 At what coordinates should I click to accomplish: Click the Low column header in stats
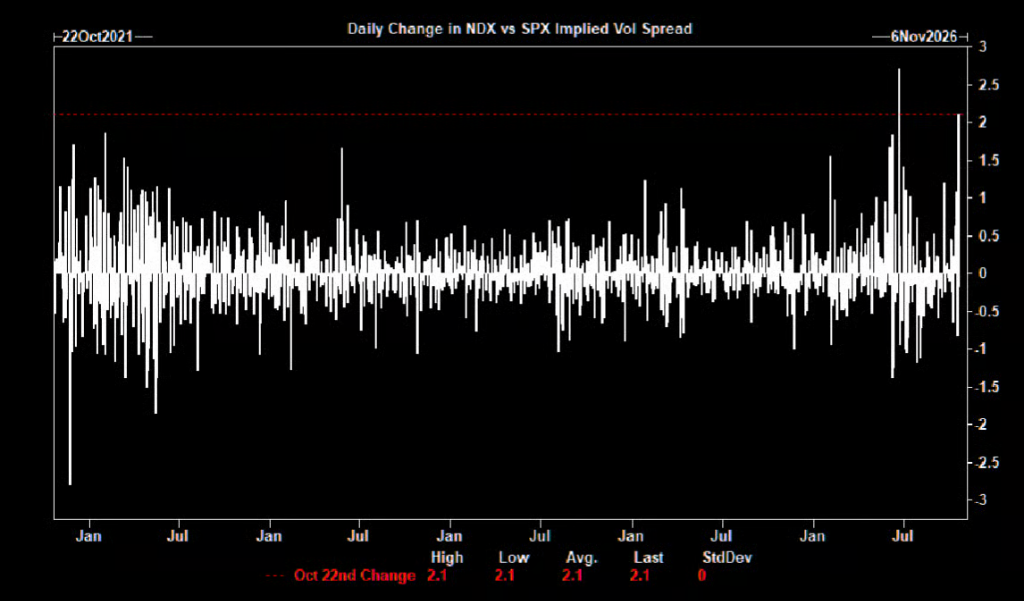click(514, 557)
